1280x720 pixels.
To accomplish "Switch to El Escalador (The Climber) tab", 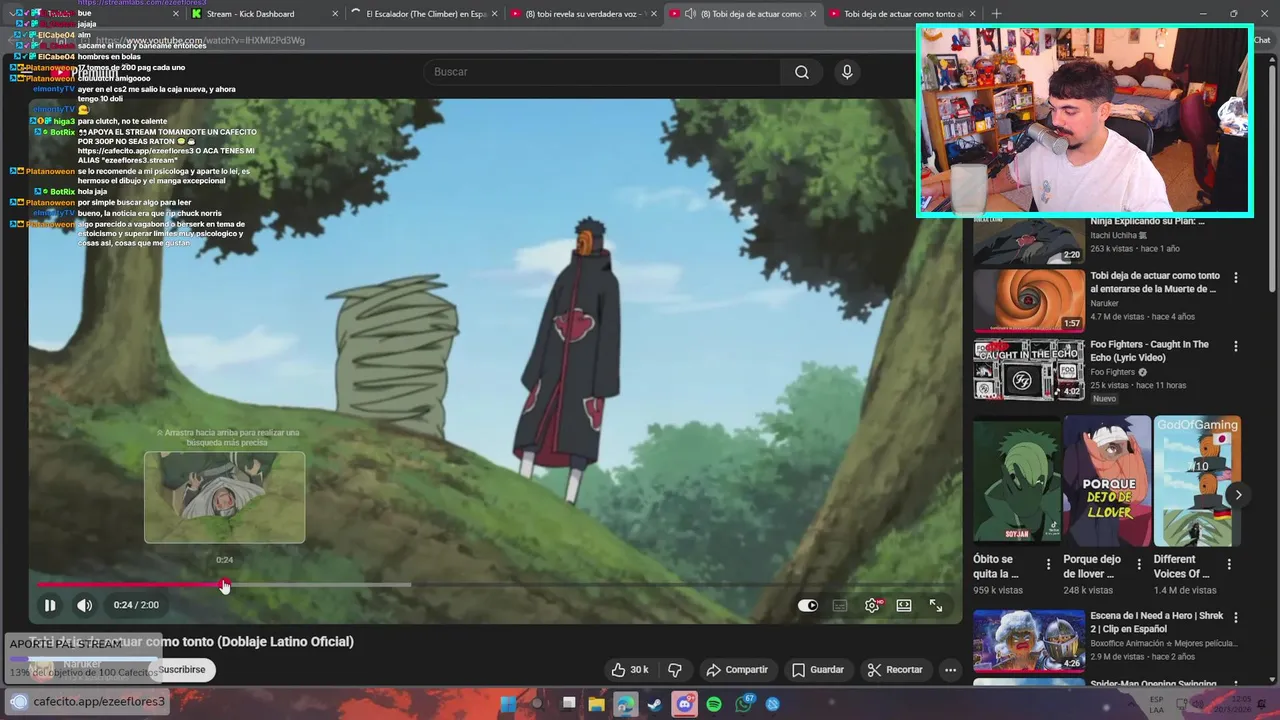I will 425,14.
